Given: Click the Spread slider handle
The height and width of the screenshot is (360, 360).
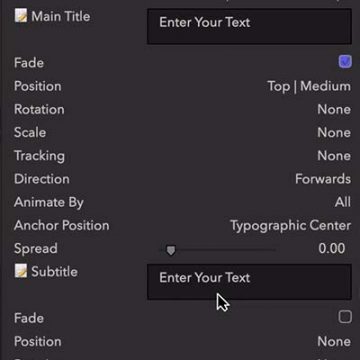Looking at the screenshot, I should coord(171,250).
